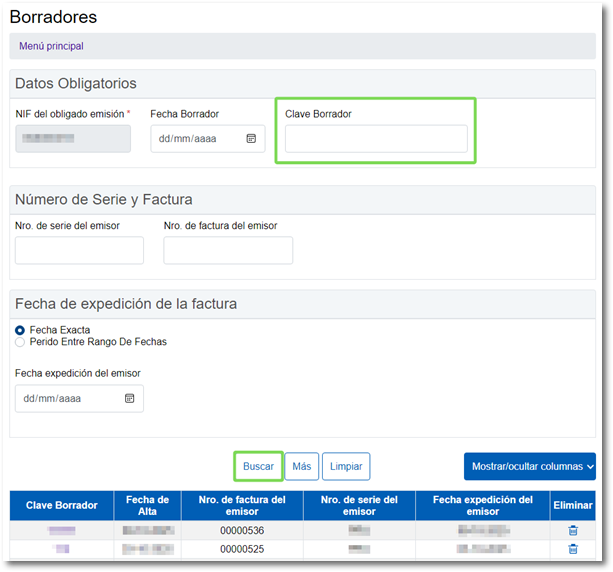Select Perido Entre Rango De Fechas option
This screenshot has height=572, width=613.
point(21,342)
